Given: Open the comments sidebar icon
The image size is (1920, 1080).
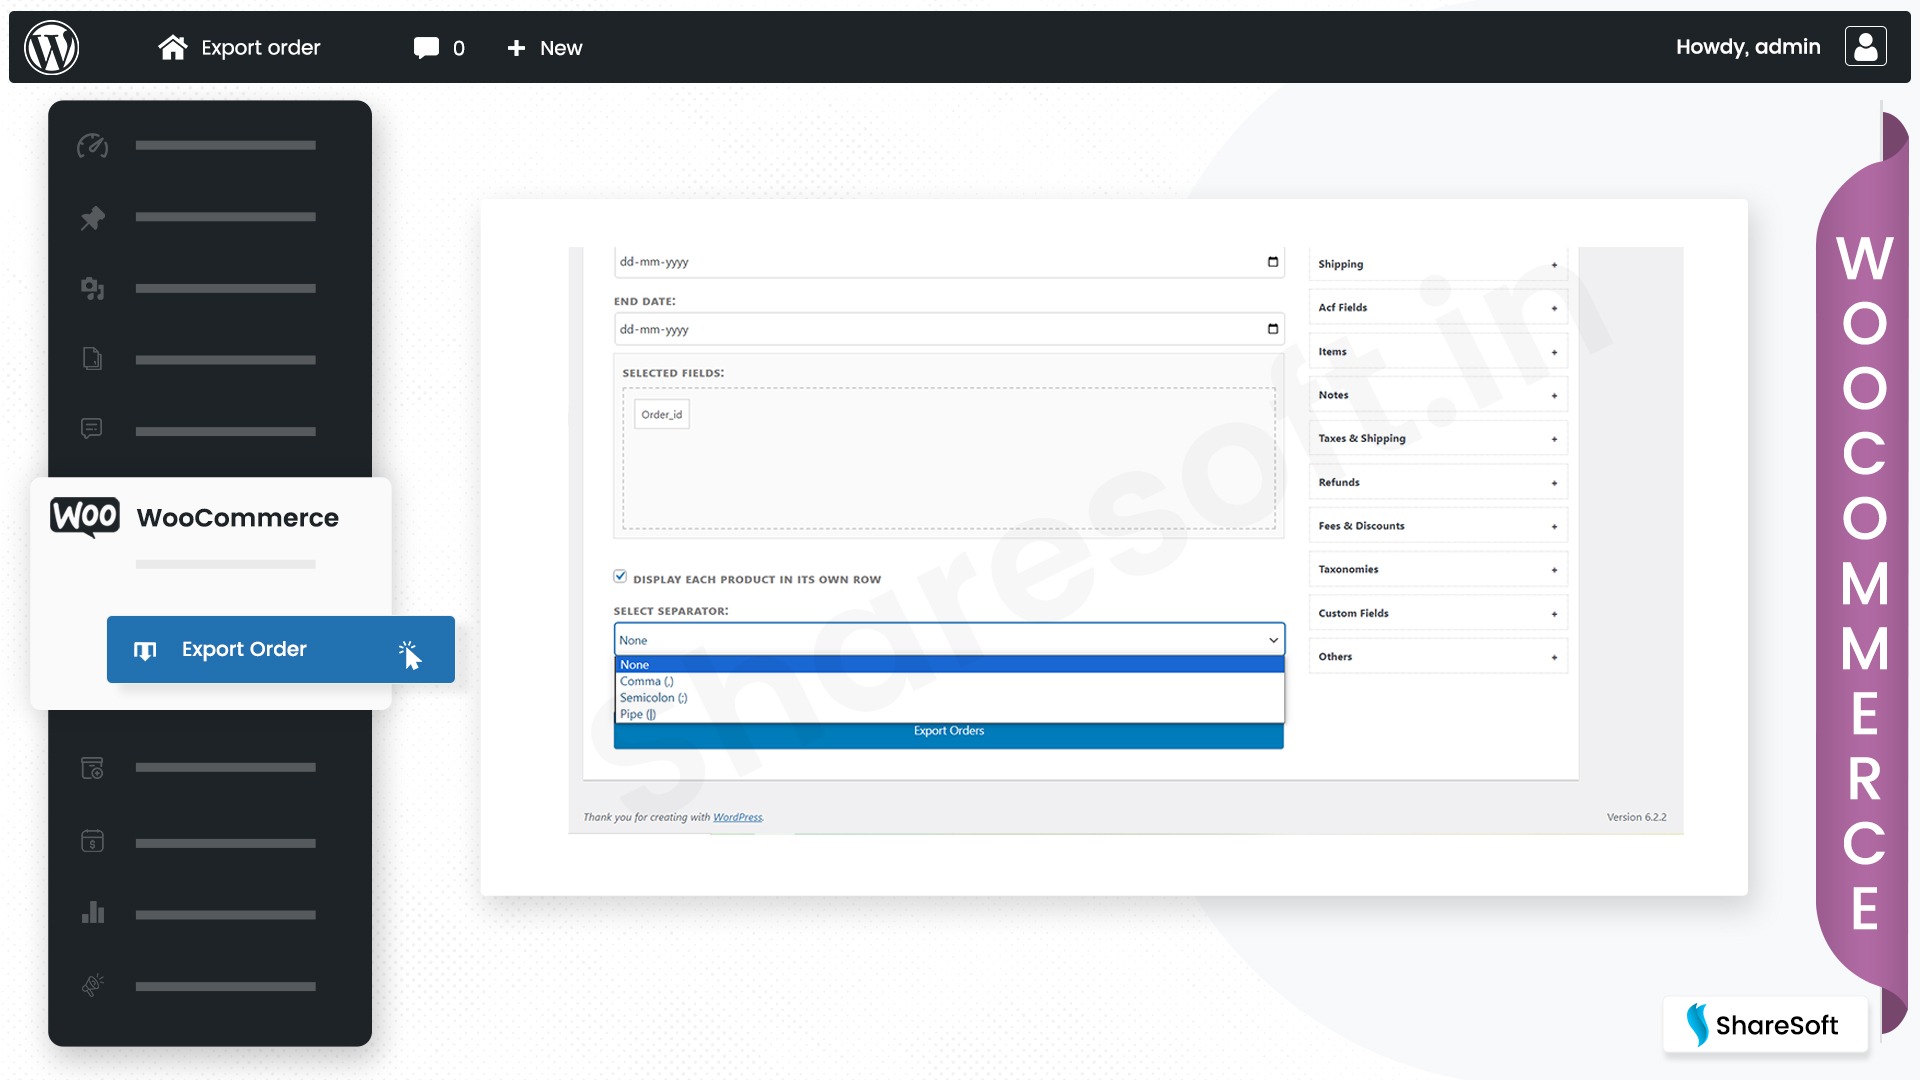Looking at the screenshot, I should [92, 429].
